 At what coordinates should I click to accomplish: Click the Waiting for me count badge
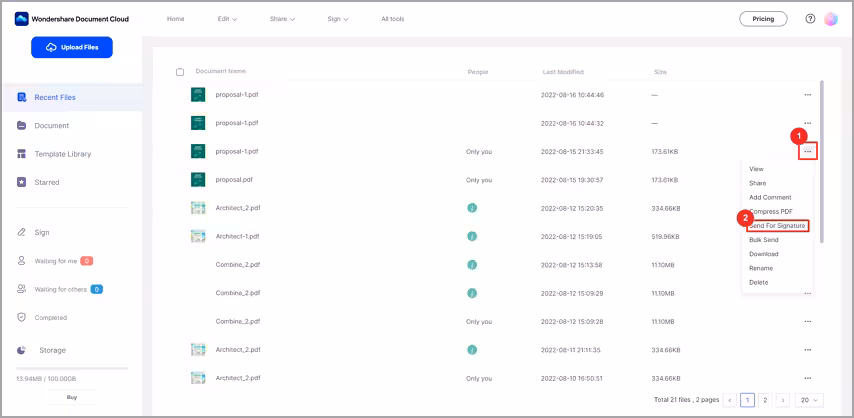(87, 261)
